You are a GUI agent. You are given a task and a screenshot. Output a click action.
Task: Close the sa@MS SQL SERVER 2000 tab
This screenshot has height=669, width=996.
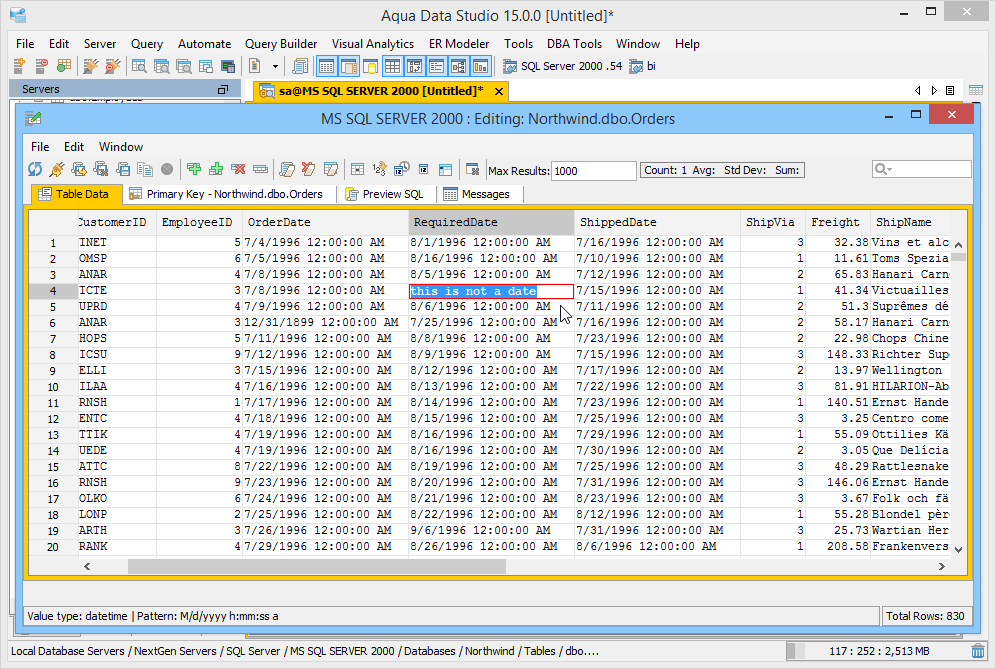[499, 91]
